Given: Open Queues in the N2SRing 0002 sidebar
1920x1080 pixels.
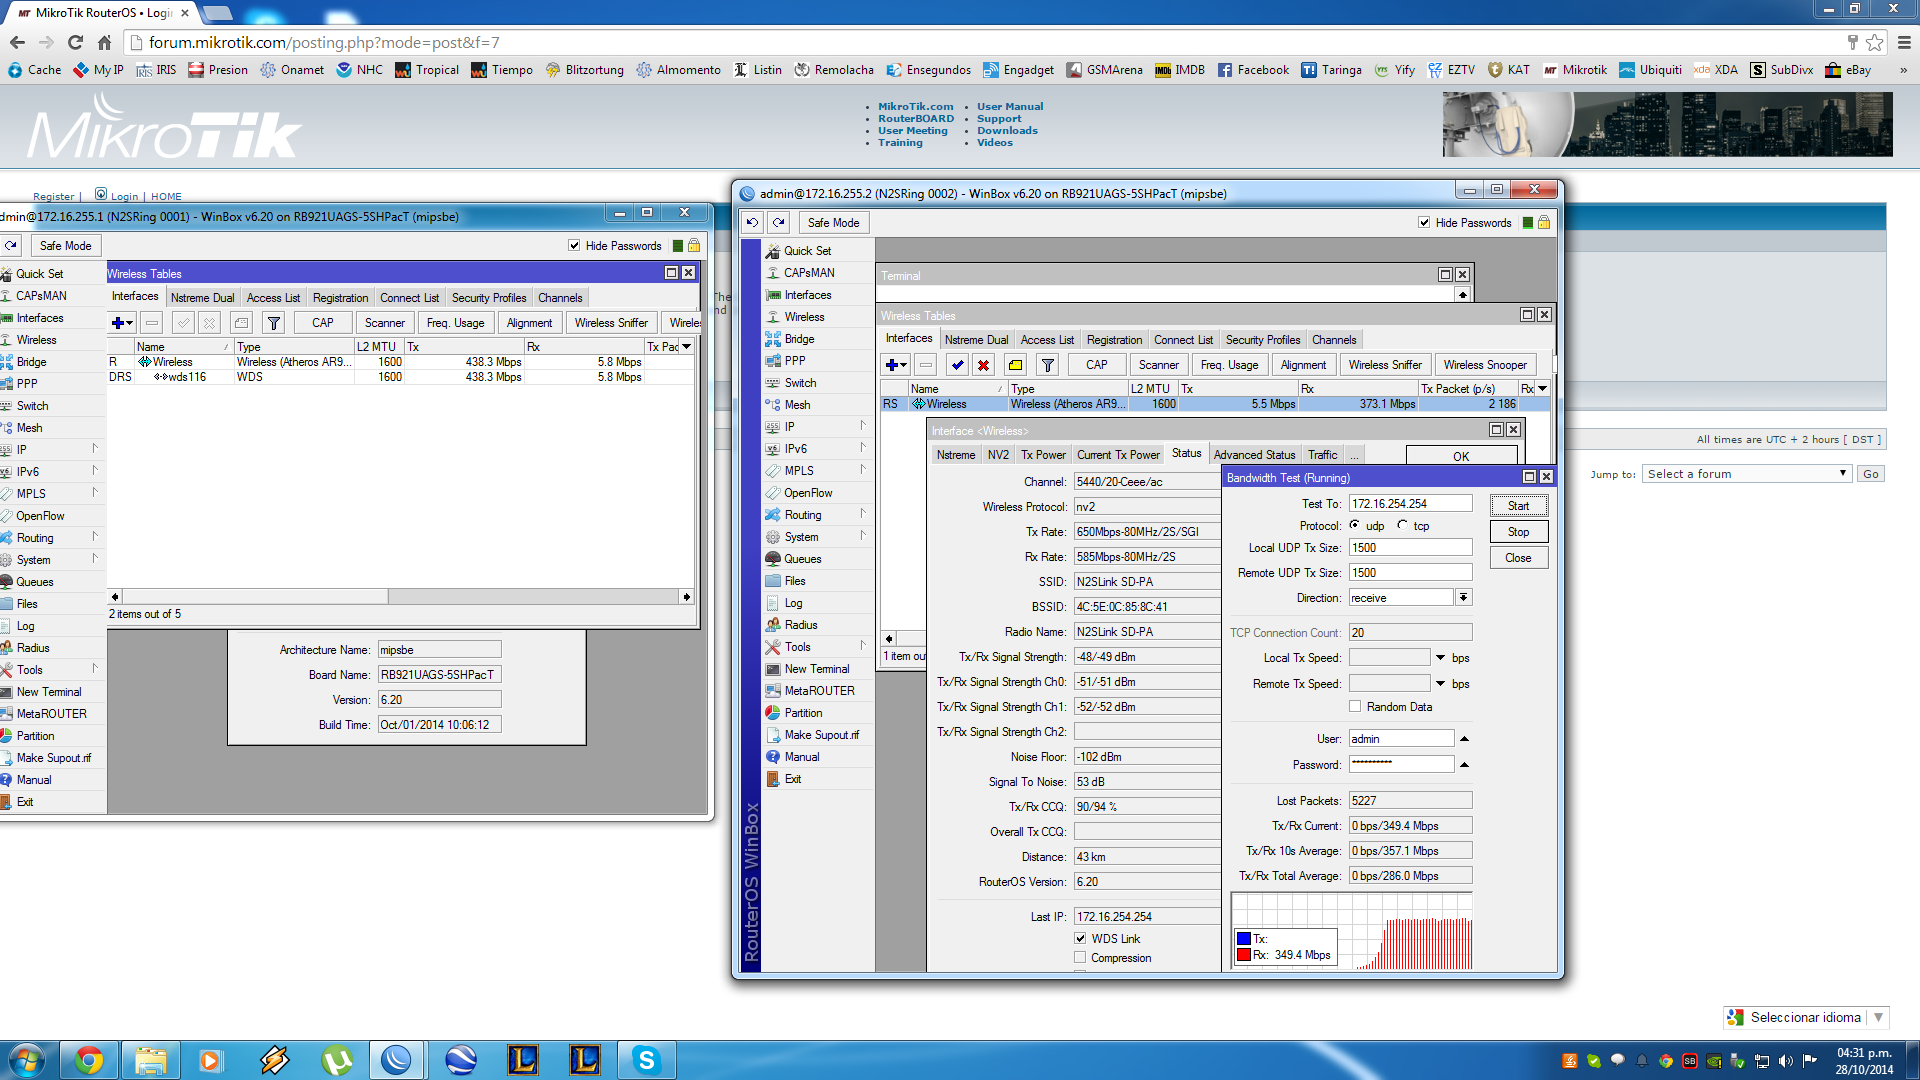Looking at the screenshot, I should click(802, 559).
